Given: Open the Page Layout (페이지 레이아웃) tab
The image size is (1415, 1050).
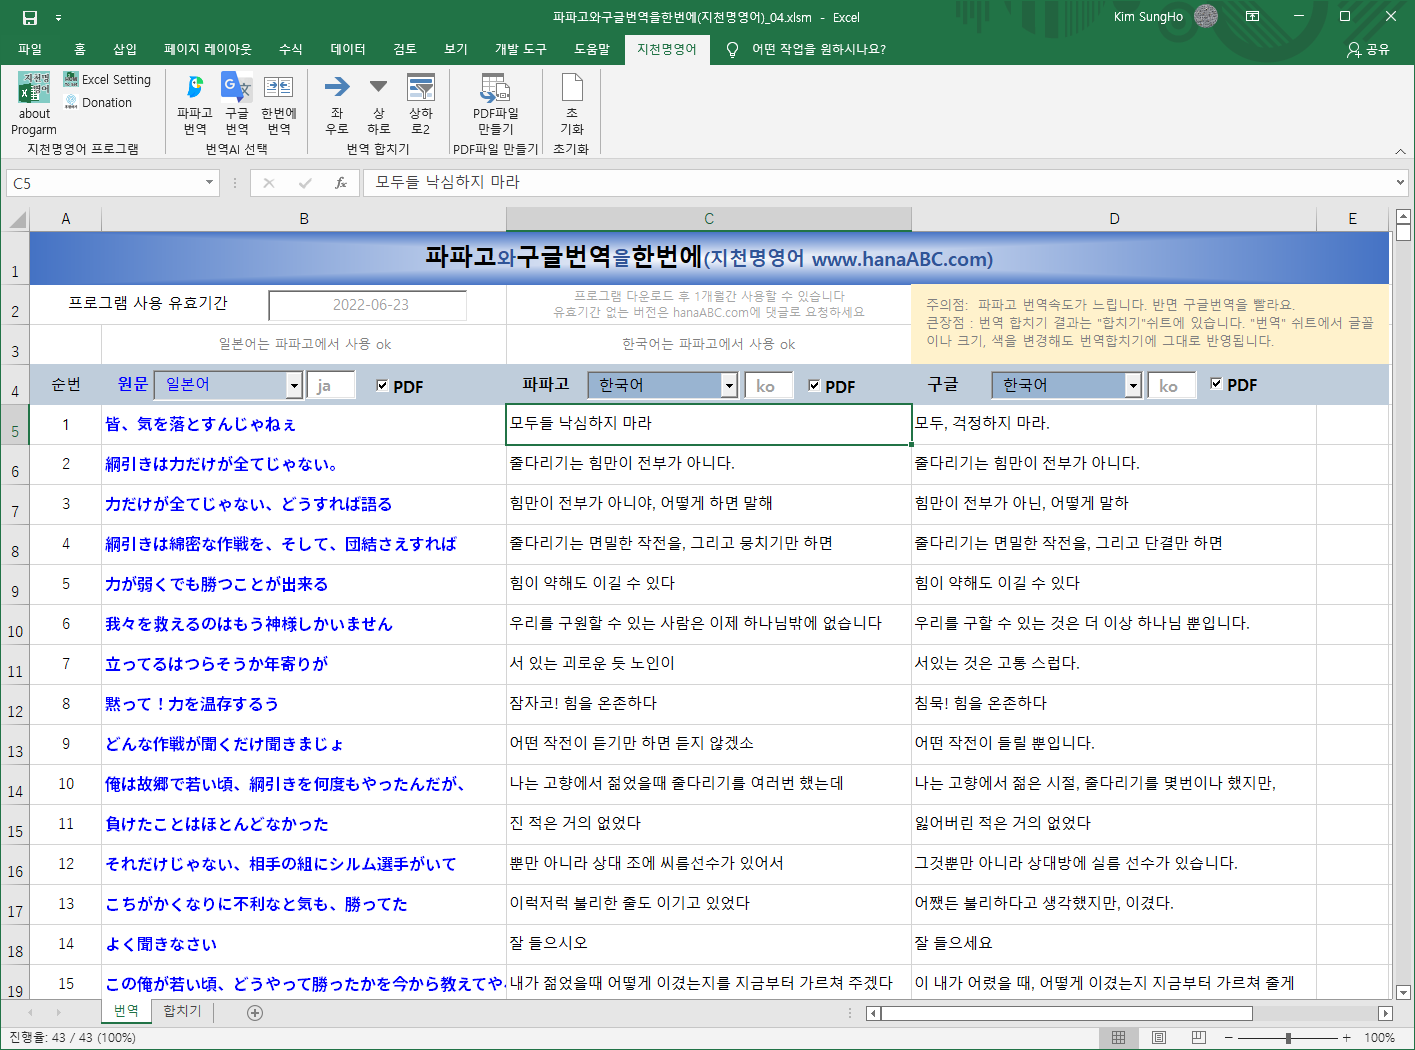Looking at the screenshot, I should pos(208,49).
